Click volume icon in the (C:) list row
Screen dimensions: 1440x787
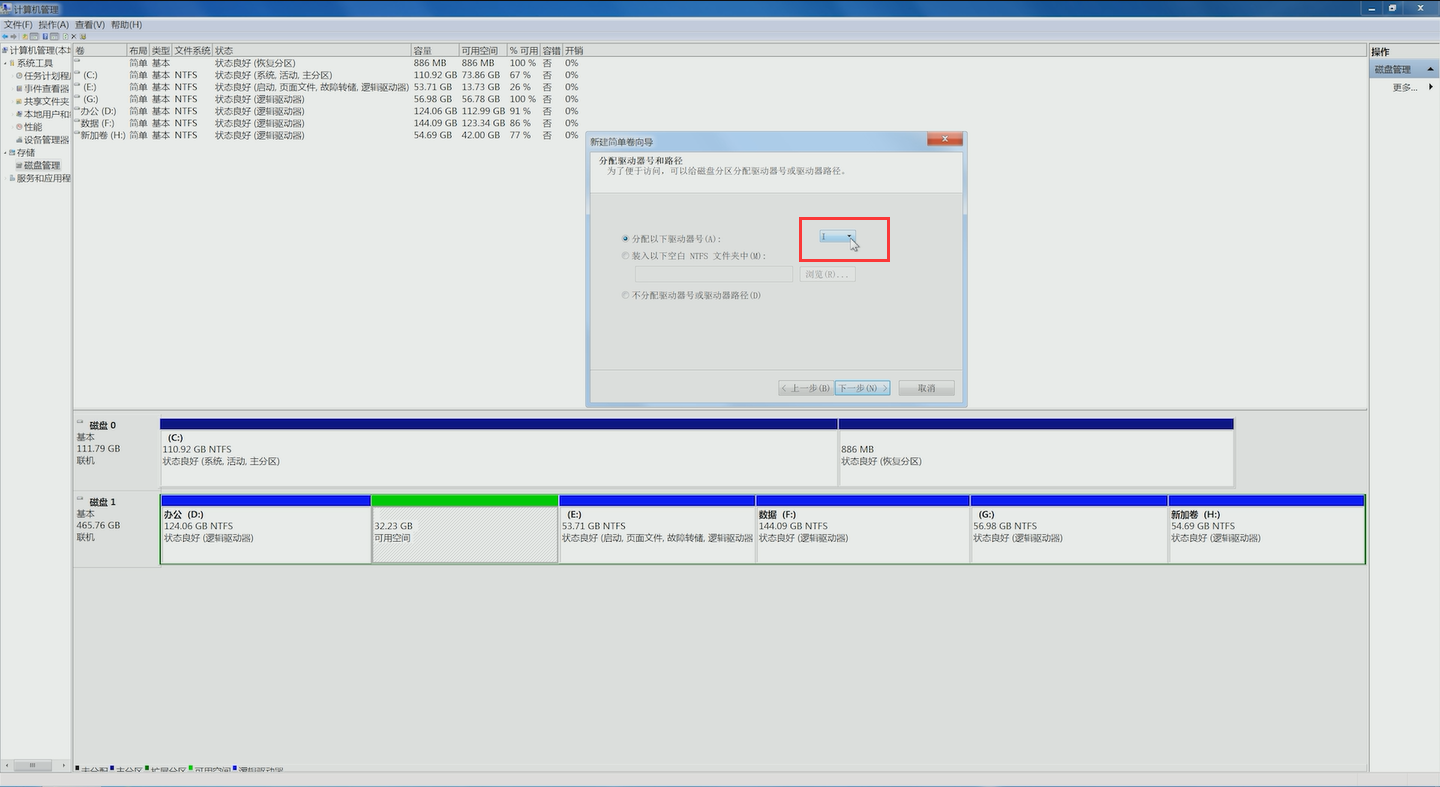[78, 74]
